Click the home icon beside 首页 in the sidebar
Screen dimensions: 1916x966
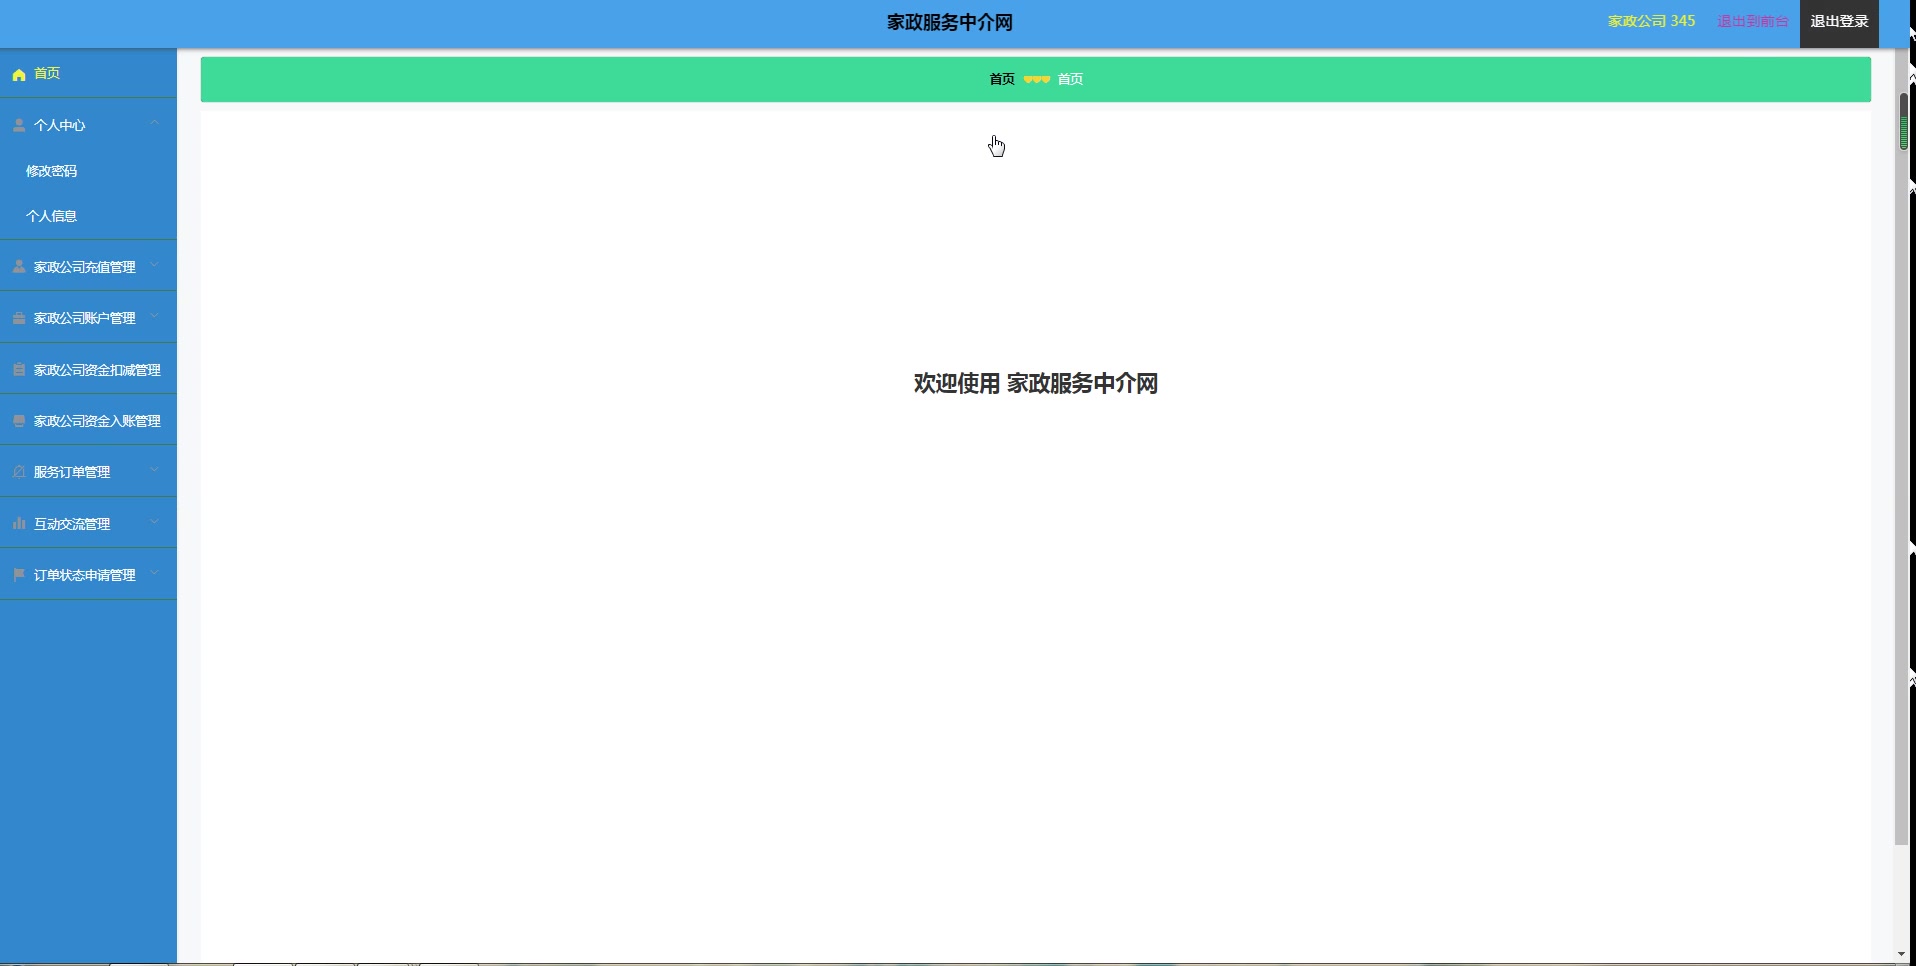click(19, 75)
